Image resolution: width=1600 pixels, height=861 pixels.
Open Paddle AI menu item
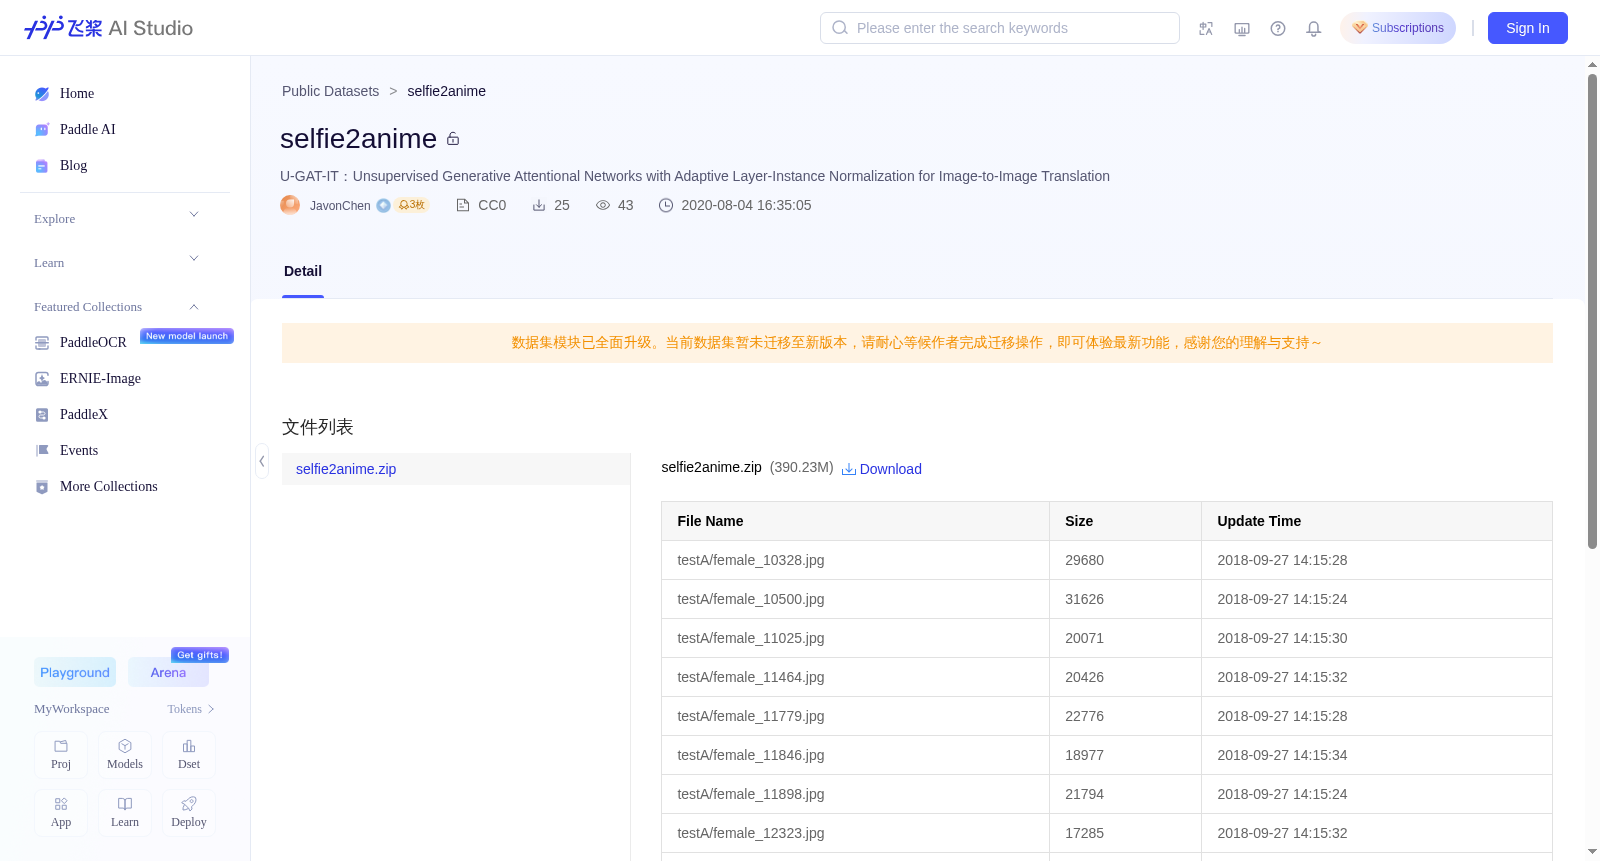click(88, 130)
